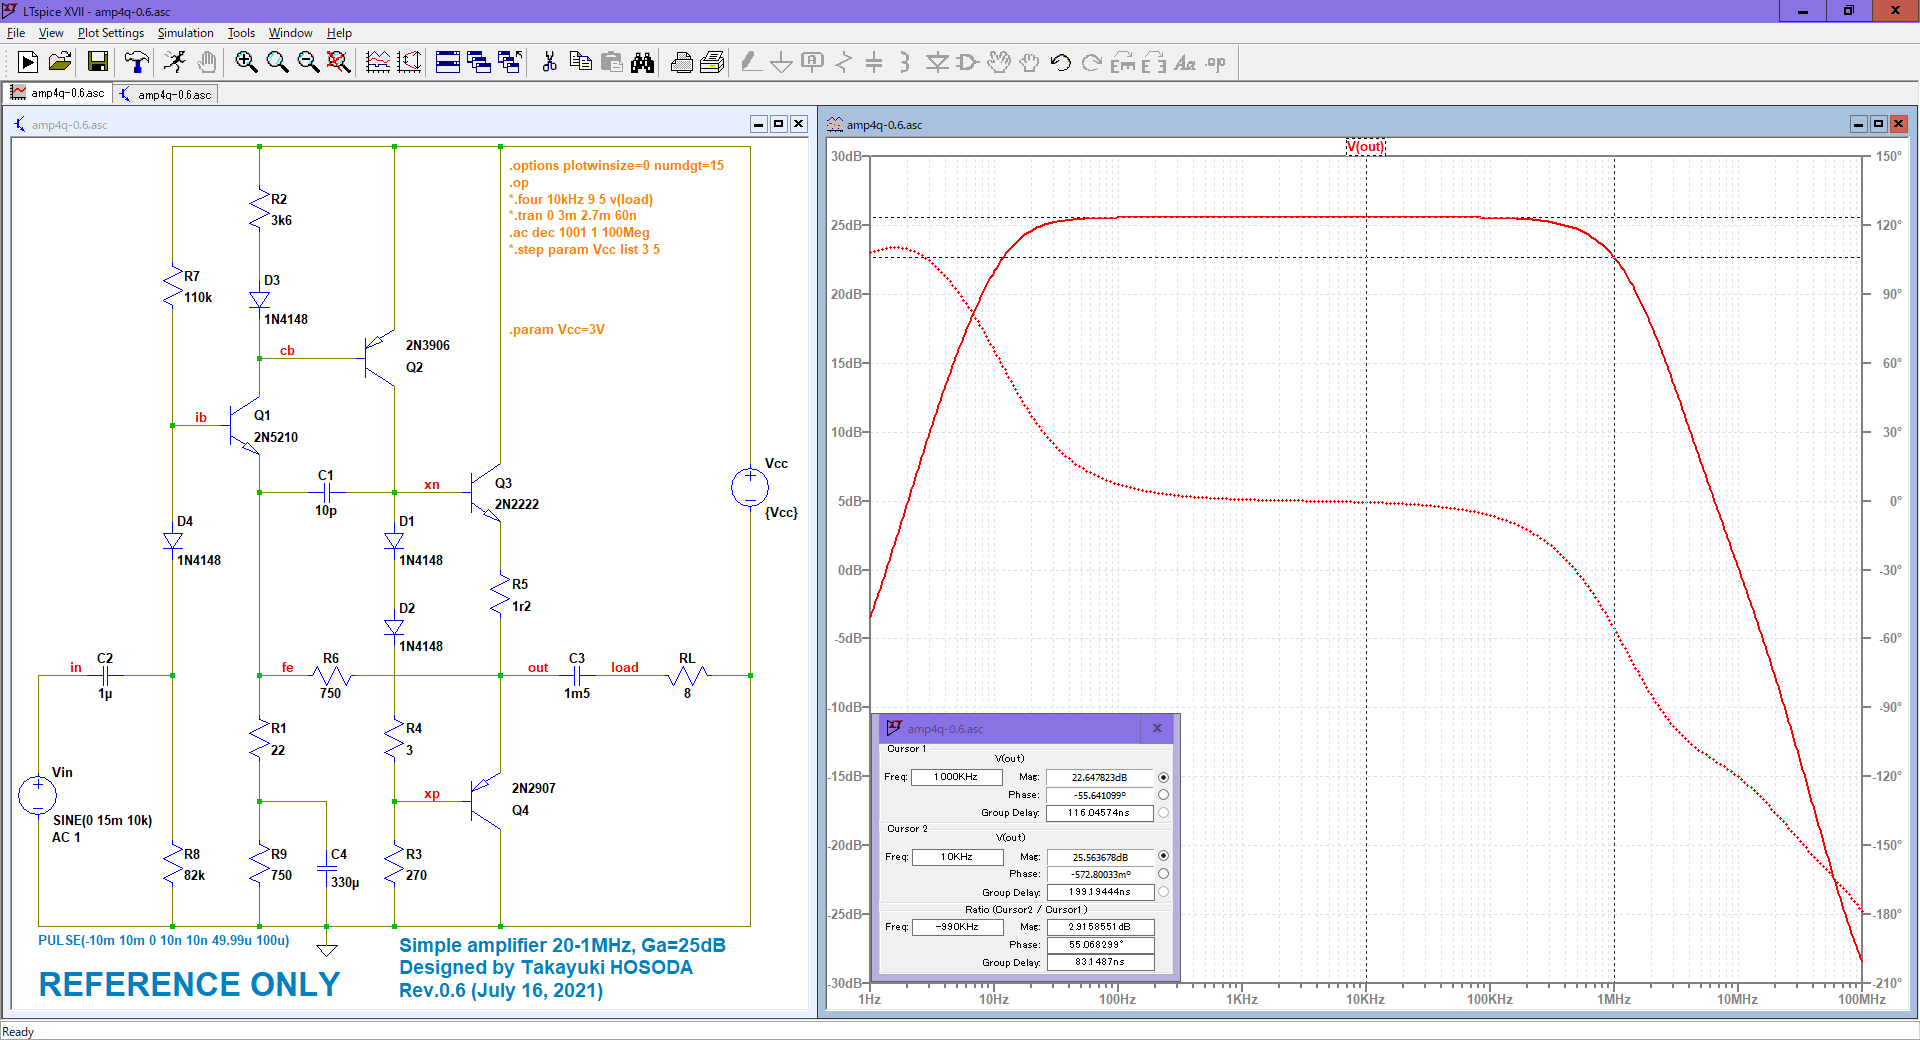Image resolution: width=1920 pixels, height=1040 pixels.
Task: Select the wire drawing pencil tool
Action: (748, 62)
